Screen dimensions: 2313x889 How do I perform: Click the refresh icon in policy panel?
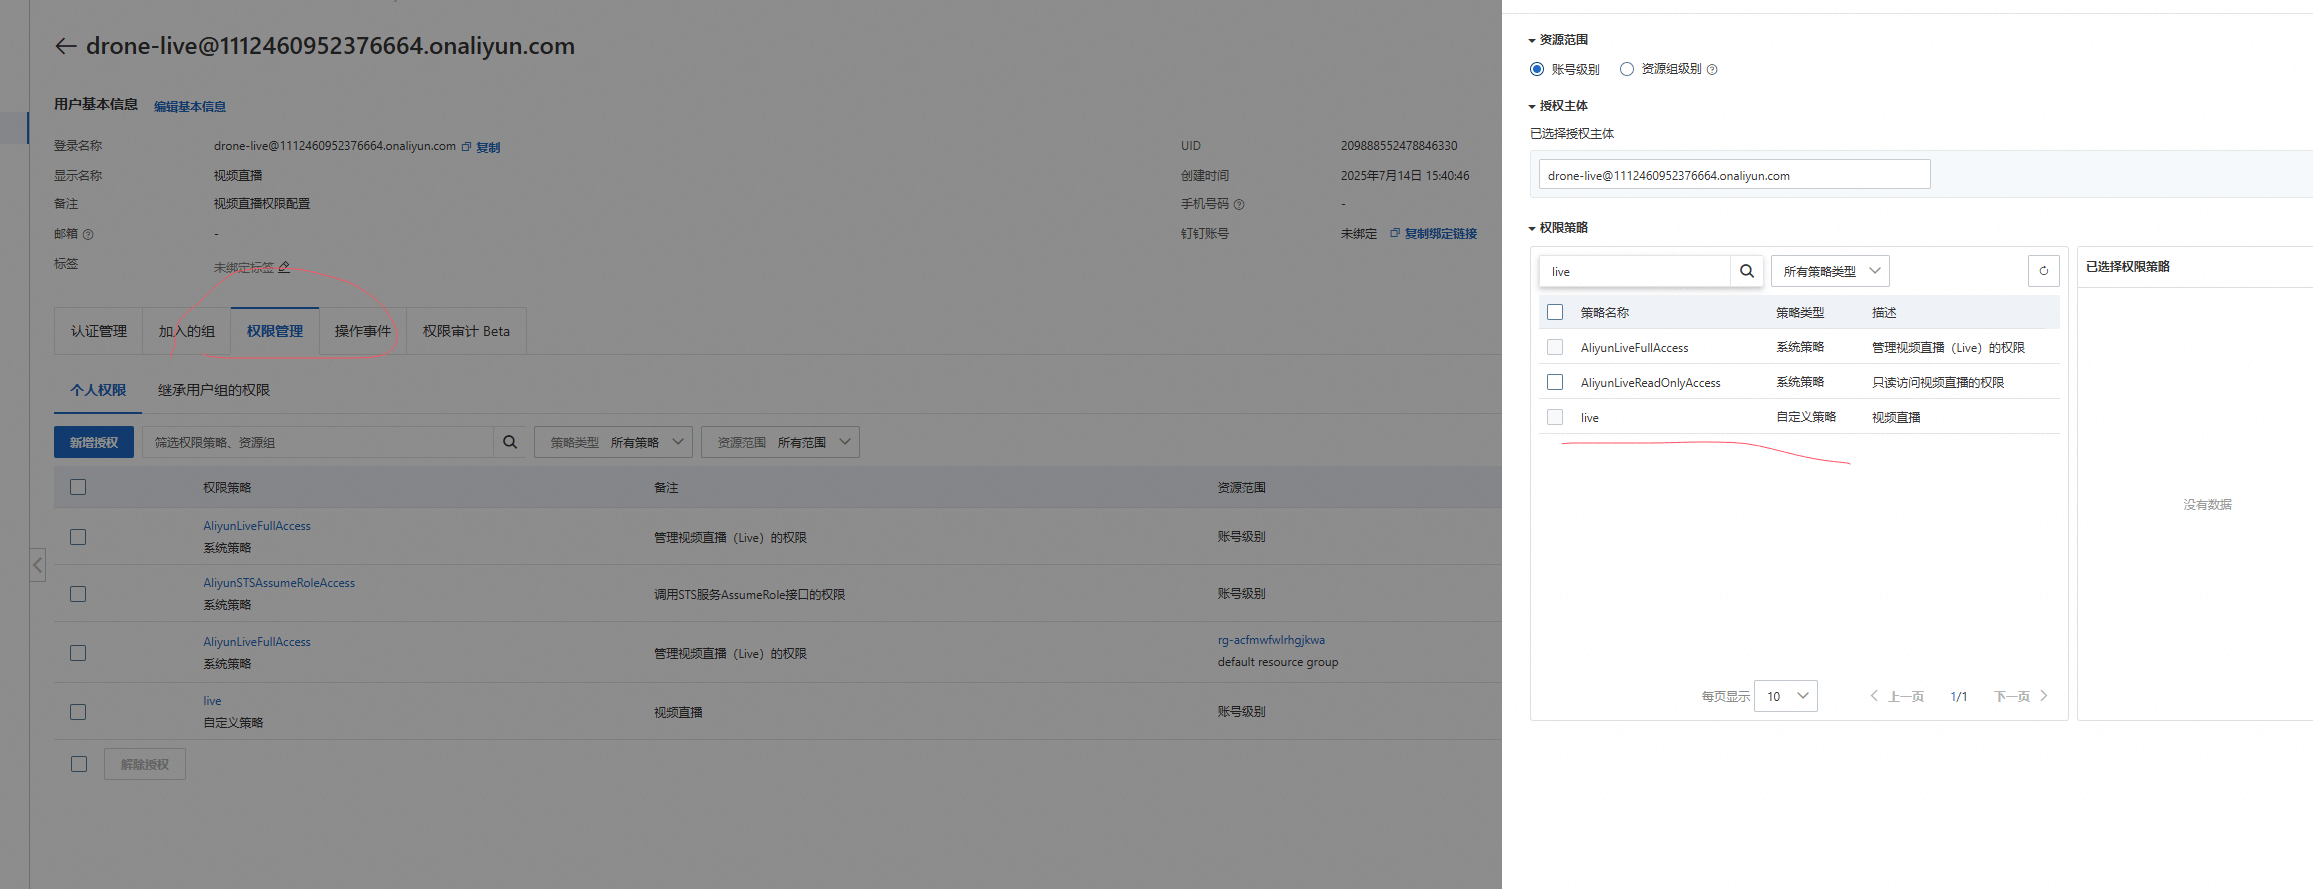point(2043,271)
